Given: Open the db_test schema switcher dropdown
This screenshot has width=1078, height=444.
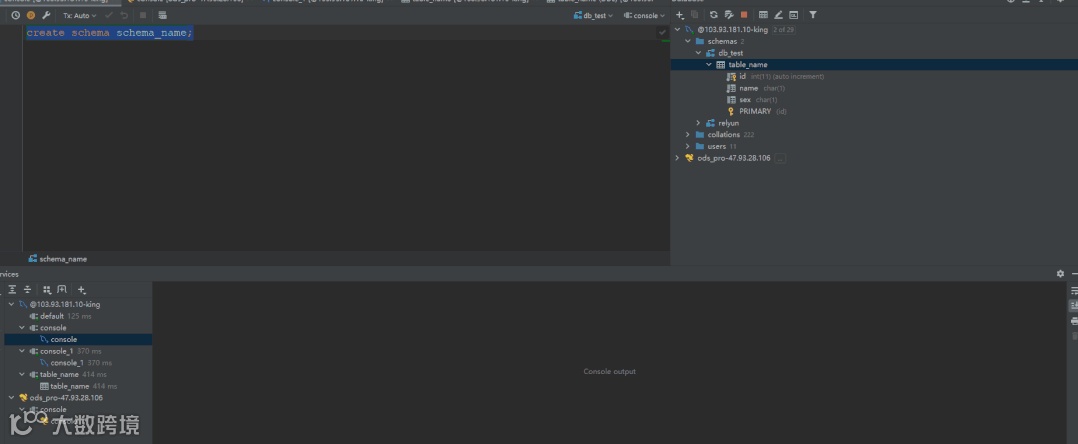Looking at the screenshot, I should click(x=593, y=15).
